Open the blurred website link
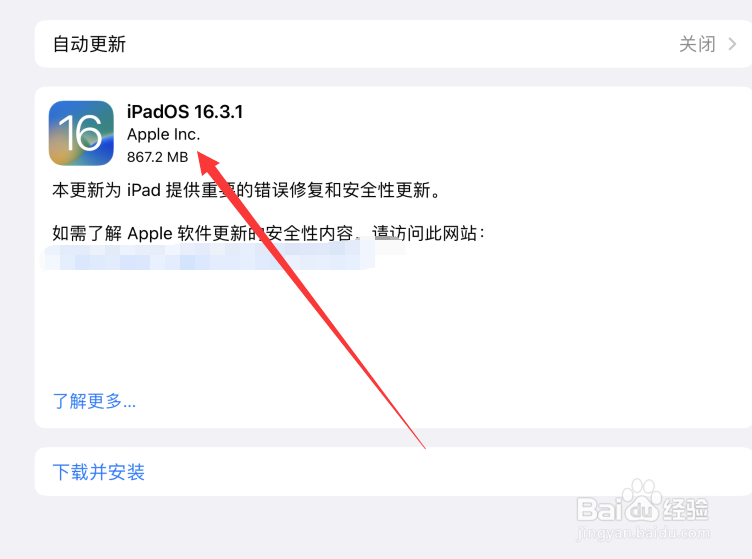 point(209,257)
